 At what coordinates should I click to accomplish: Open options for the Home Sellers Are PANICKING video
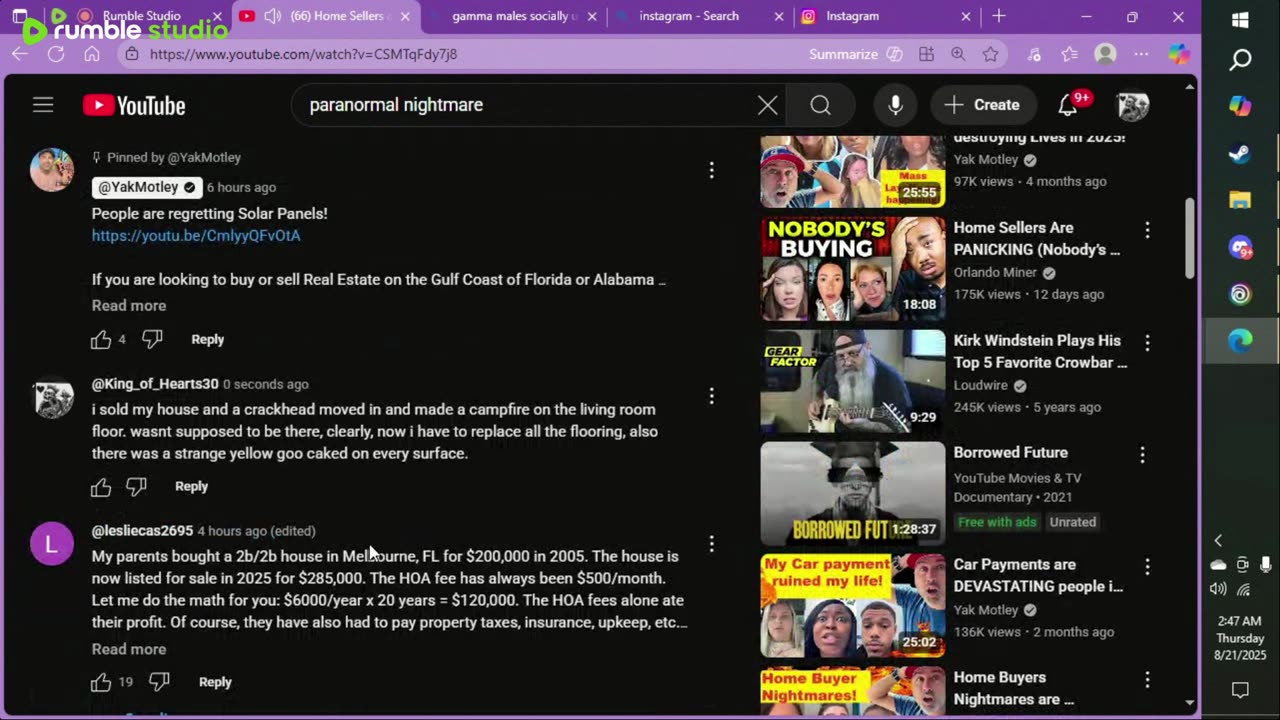coord(1147,230)
